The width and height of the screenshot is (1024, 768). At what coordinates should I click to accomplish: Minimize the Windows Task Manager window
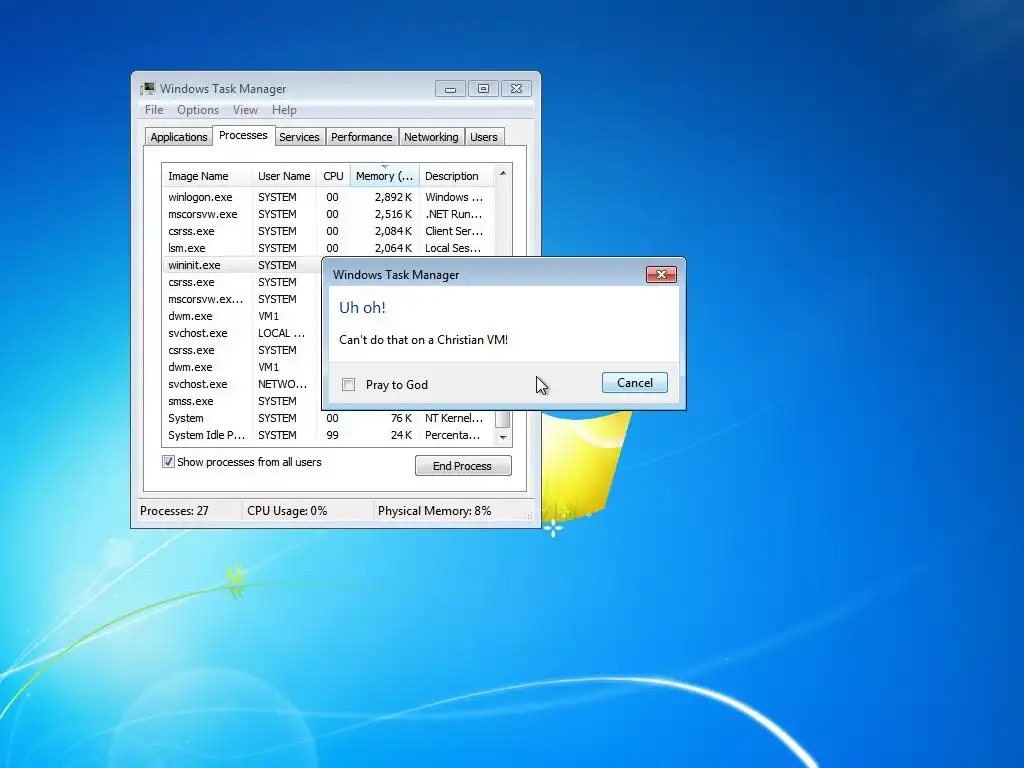450,89
